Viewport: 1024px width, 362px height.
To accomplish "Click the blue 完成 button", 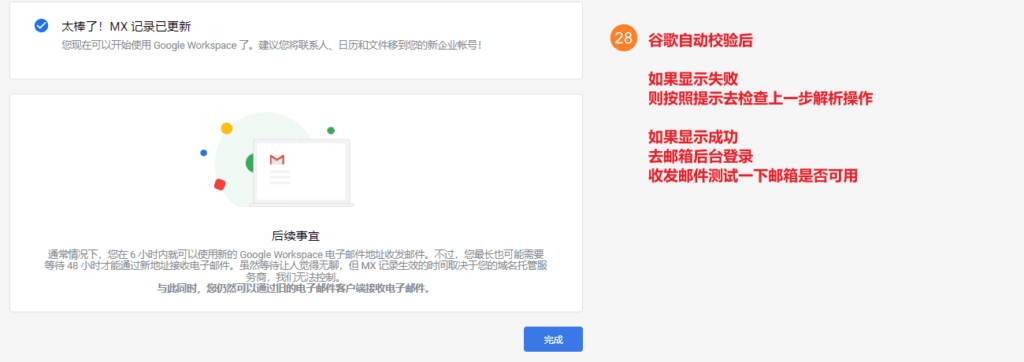I will (x=553, y=340).
